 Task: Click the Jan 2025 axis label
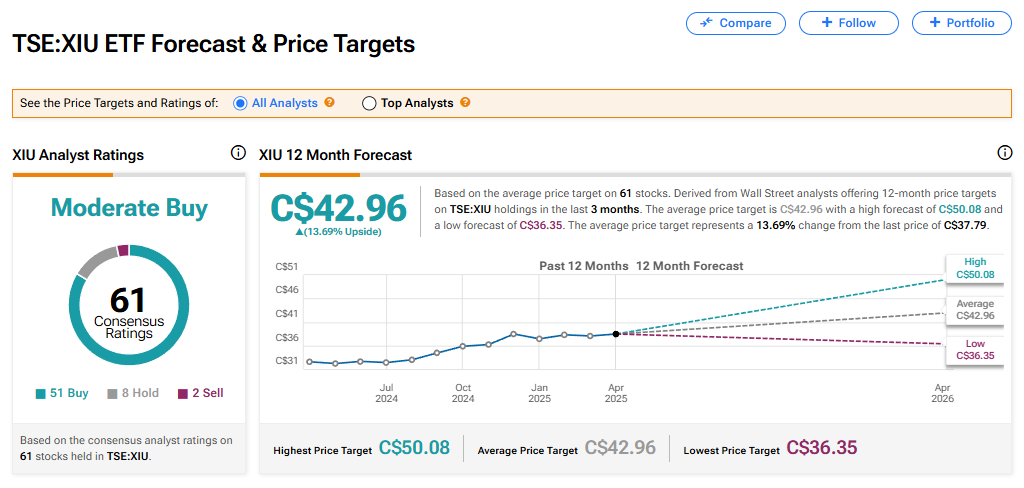(x=539, y=393)
